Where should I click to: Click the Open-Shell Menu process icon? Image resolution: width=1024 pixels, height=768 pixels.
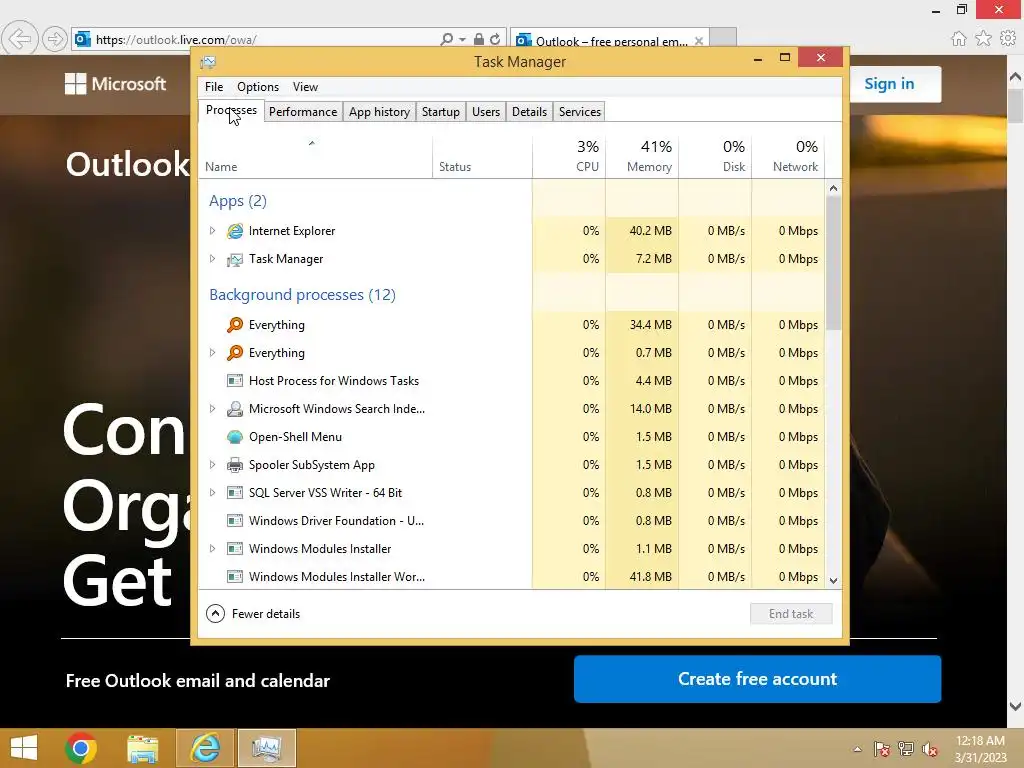[234, 437]
